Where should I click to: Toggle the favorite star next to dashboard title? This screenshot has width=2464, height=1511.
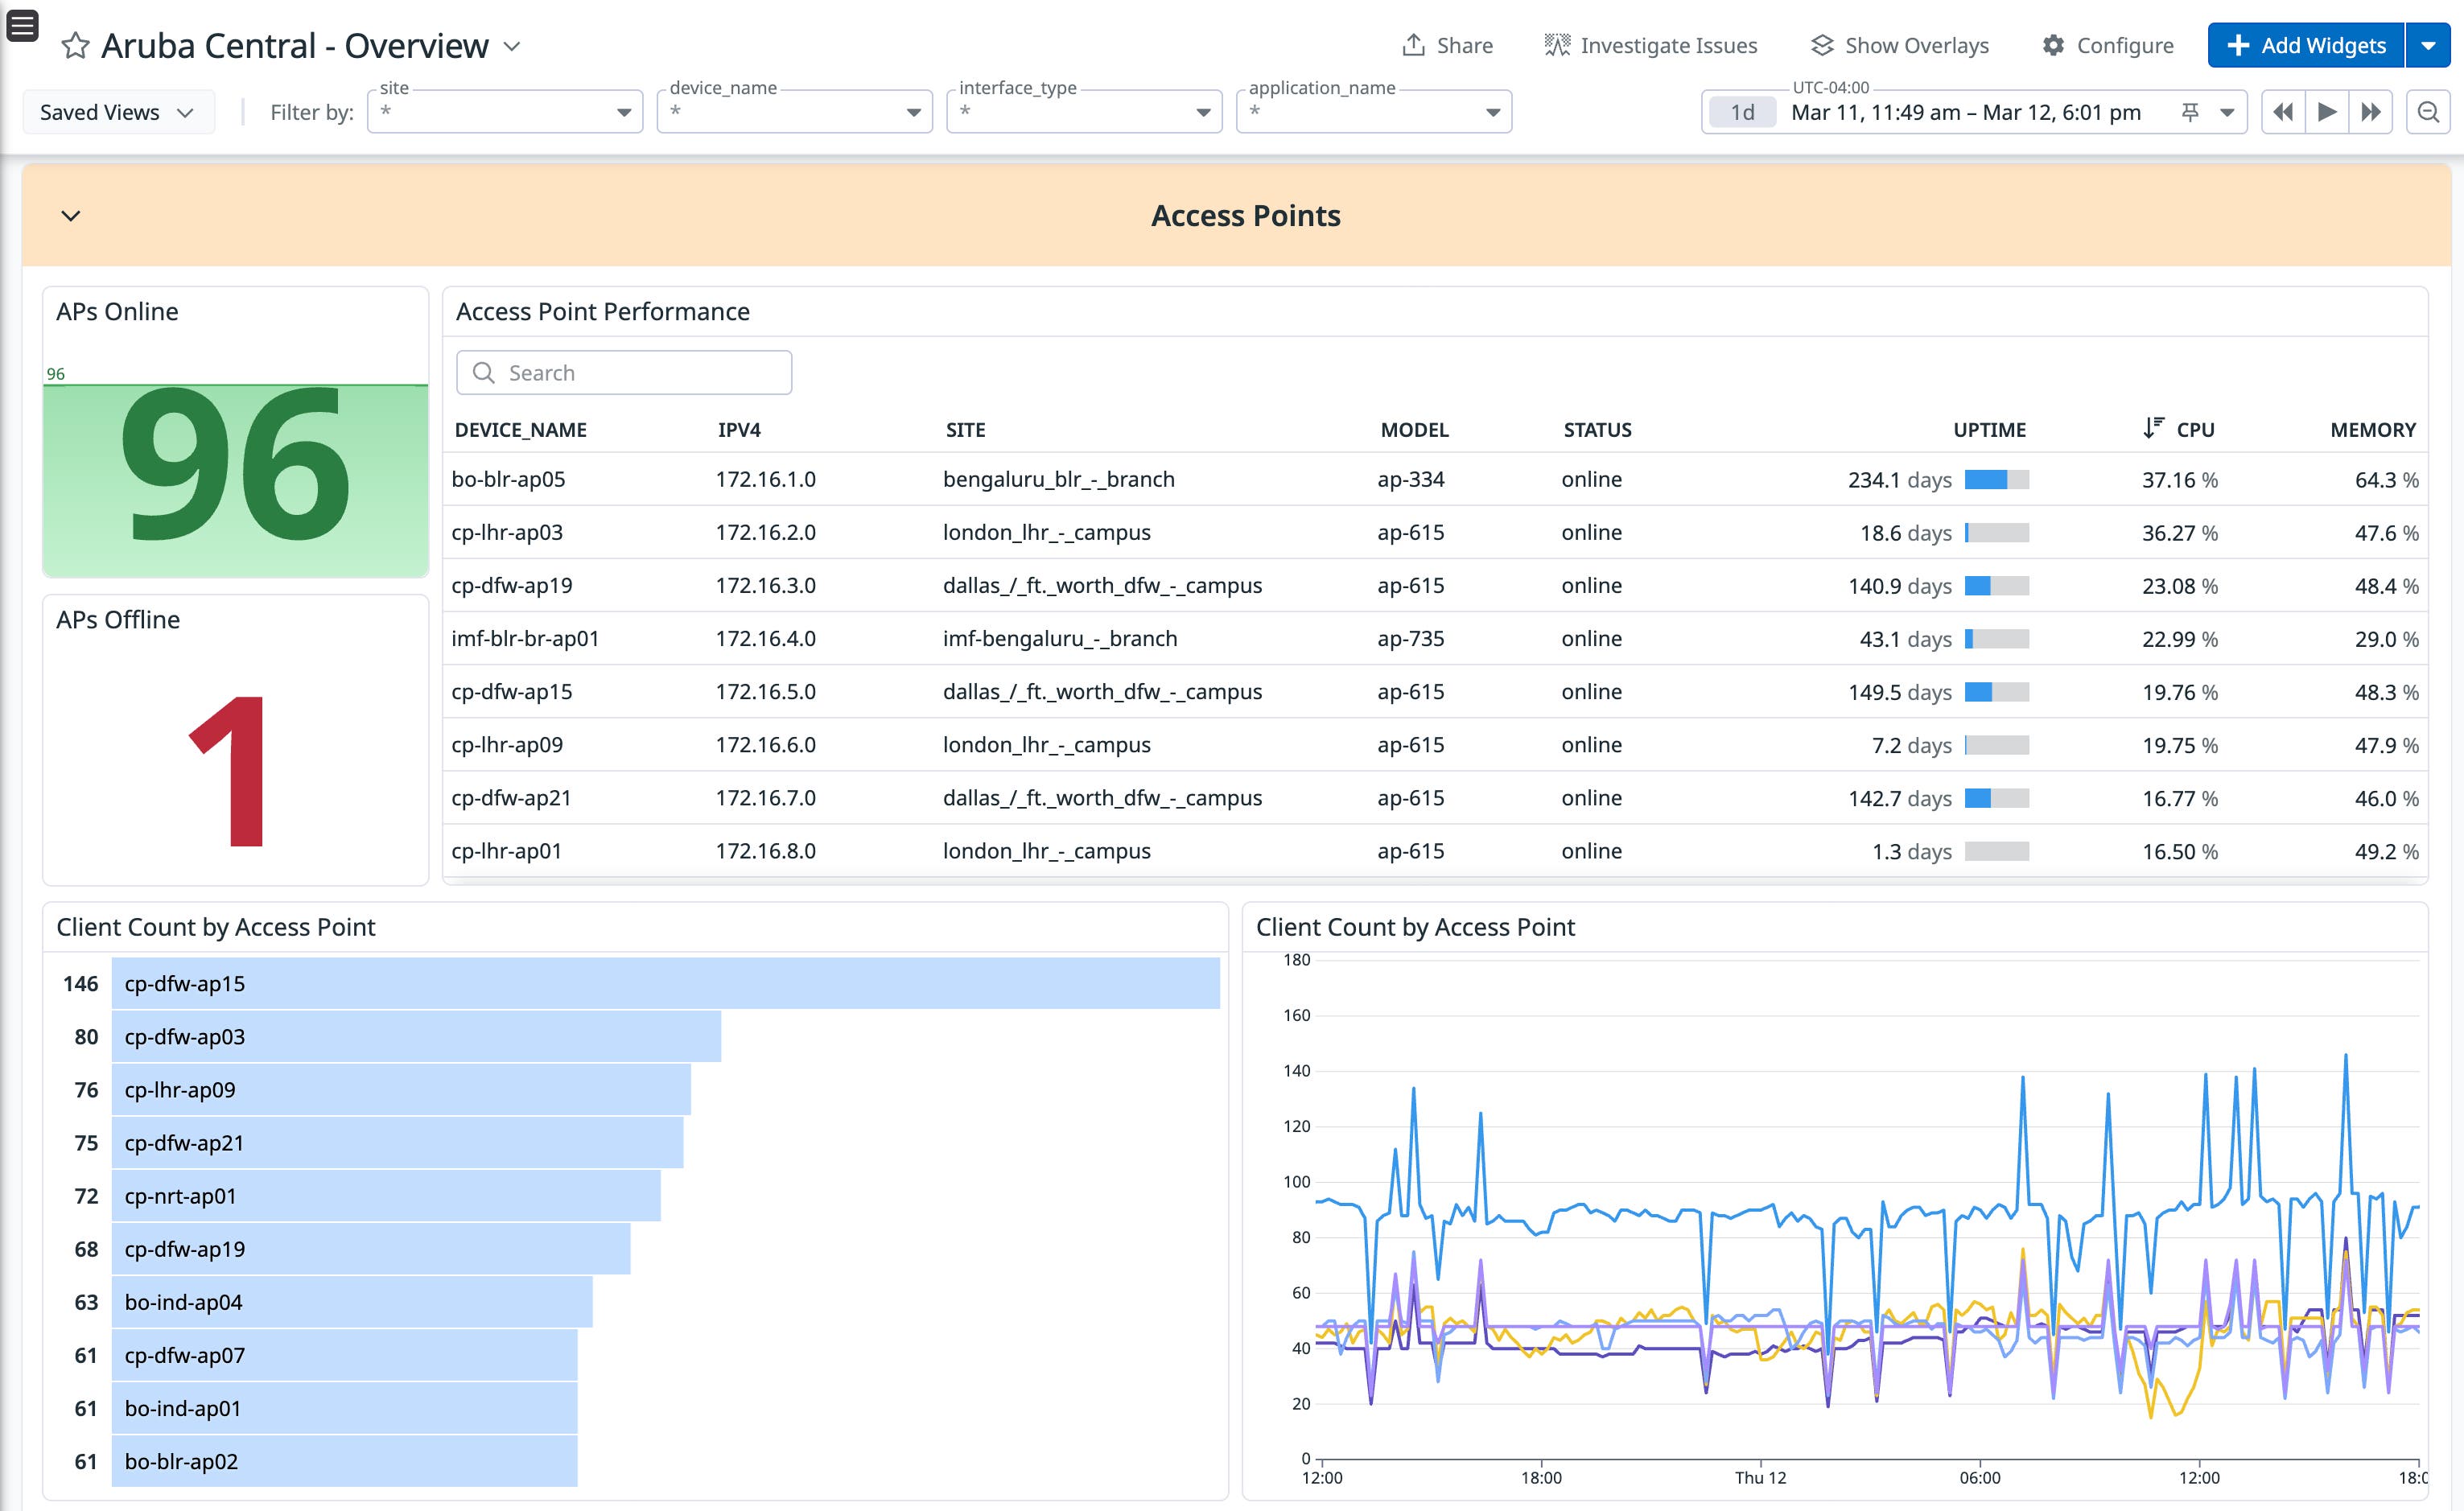pyautogui.click(x=74, y=45)
